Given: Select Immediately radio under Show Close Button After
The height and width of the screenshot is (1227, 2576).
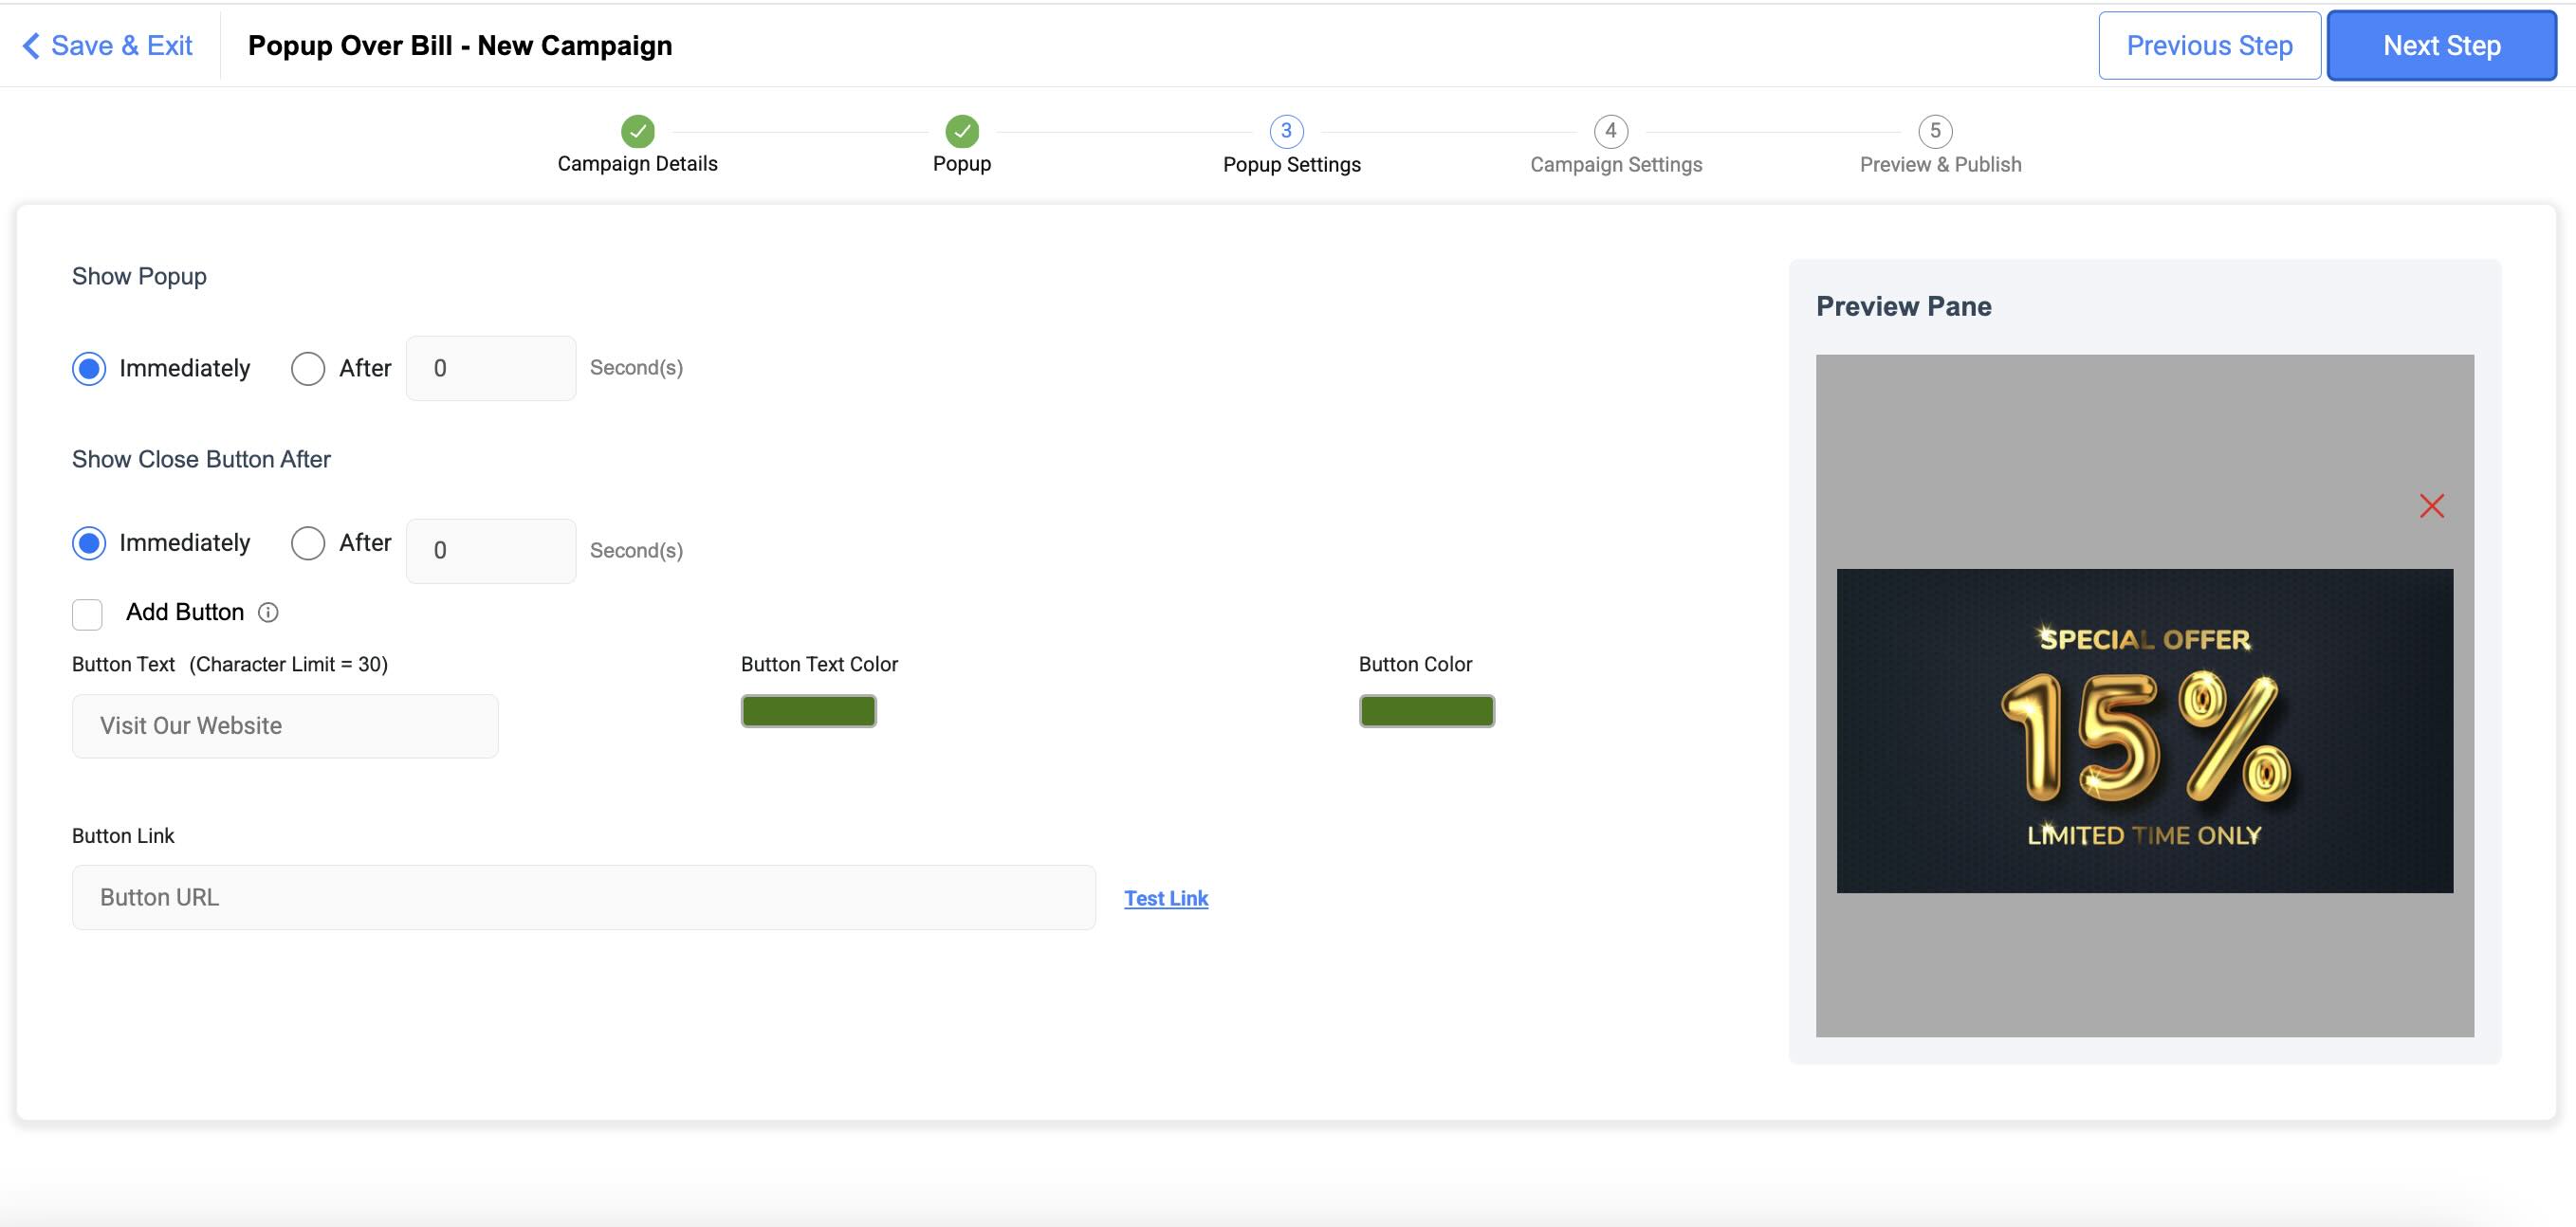Looking at the screenshot, I should pos(89,542).
